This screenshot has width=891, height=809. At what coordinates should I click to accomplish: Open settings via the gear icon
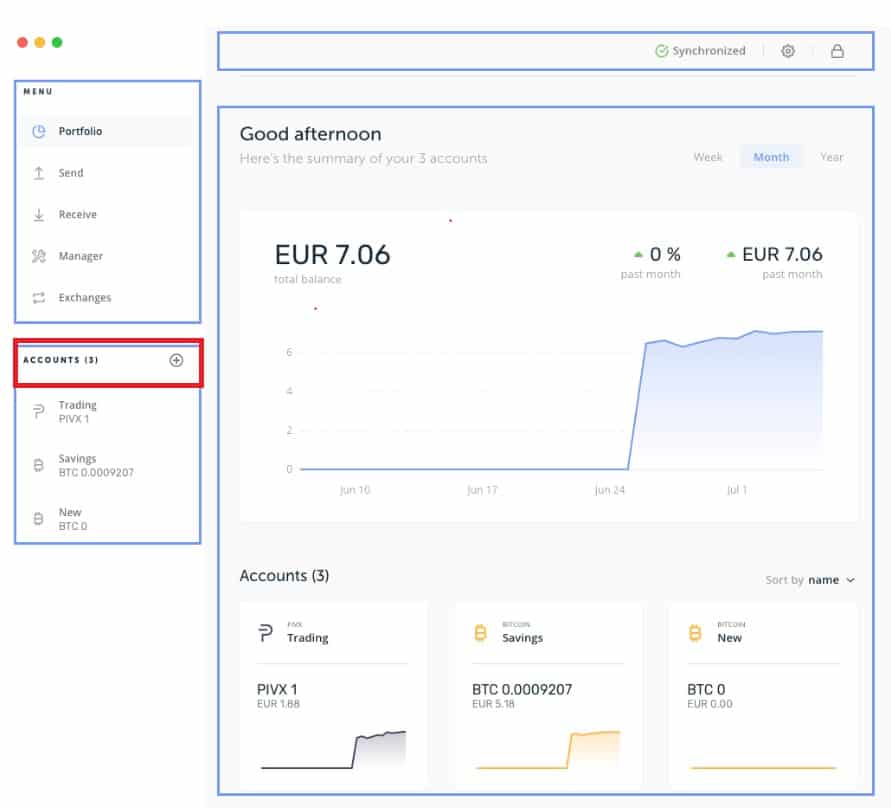pos(788,51)
